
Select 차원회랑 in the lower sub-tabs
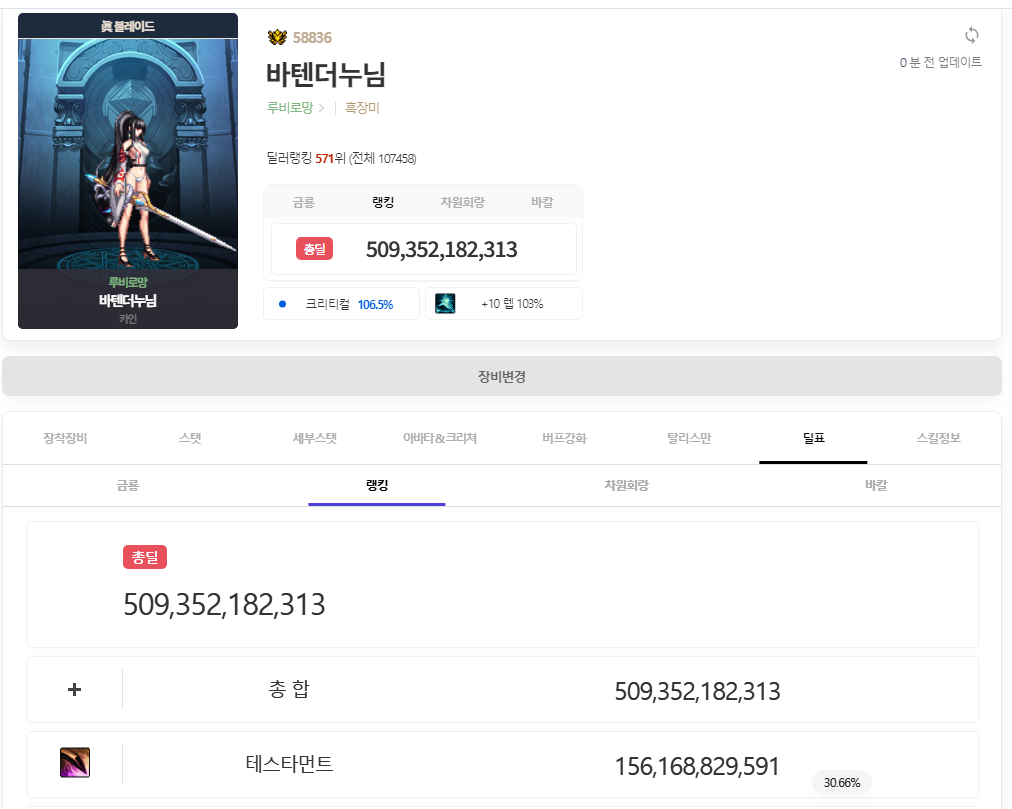coord(626,485)
